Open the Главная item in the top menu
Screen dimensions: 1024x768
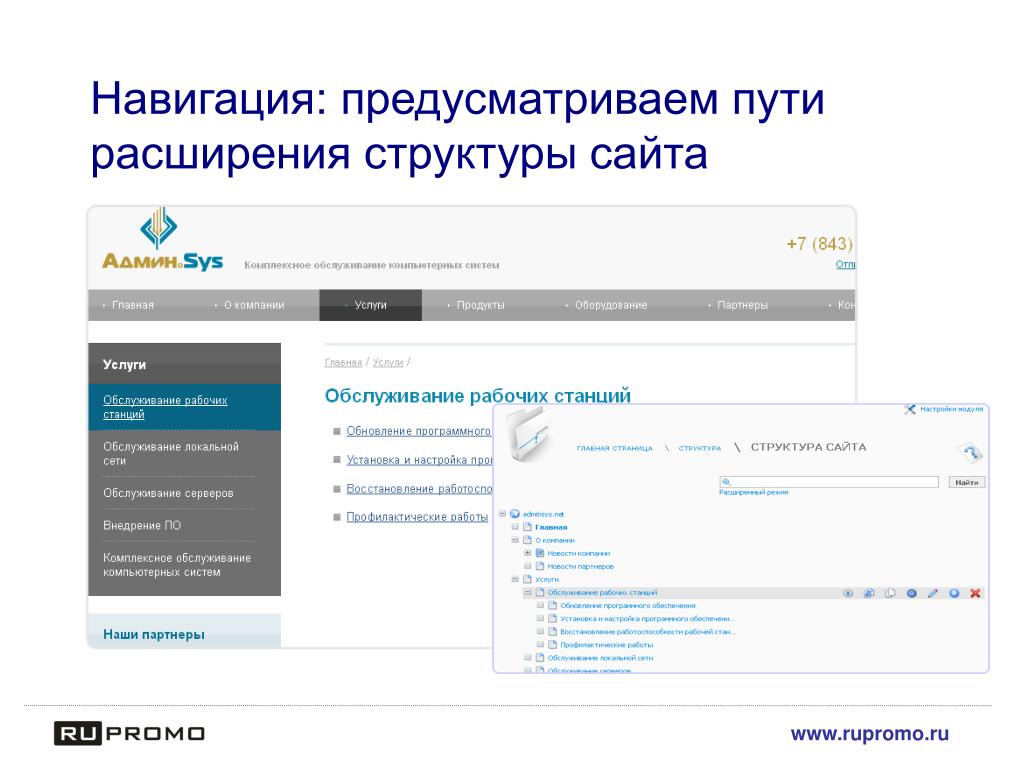pyautogui.click(x=133, y=305)
